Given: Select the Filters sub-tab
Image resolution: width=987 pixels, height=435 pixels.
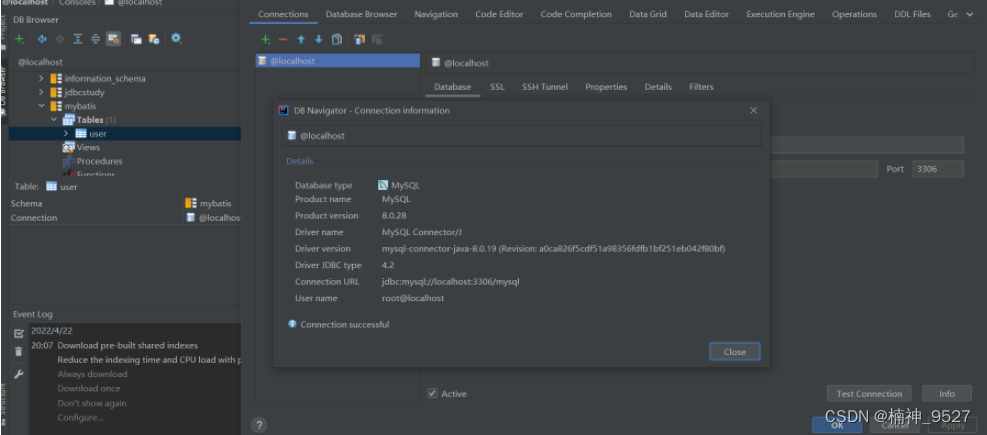Looking at the screenshot, I should [x=701, y=87].
